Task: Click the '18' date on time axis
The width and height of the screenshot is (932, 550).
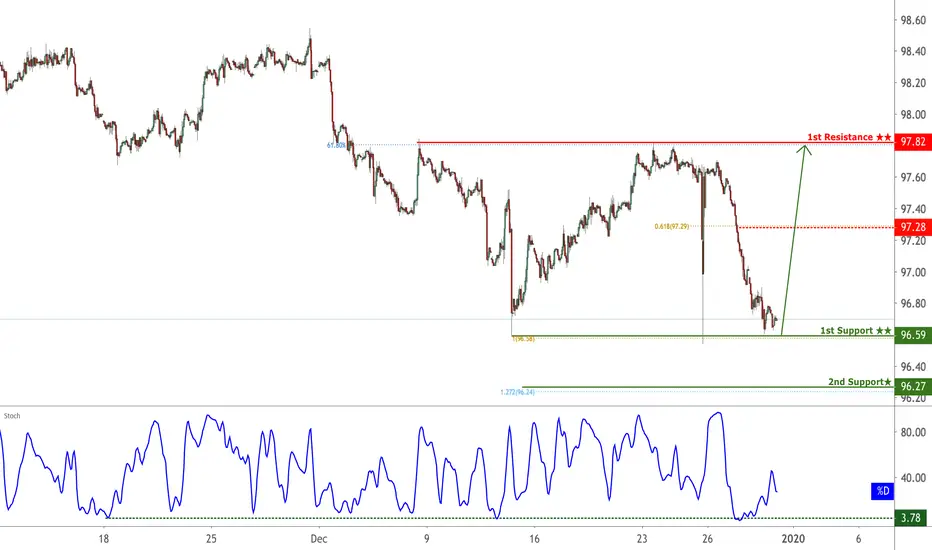Action: (x=104, y=539)
